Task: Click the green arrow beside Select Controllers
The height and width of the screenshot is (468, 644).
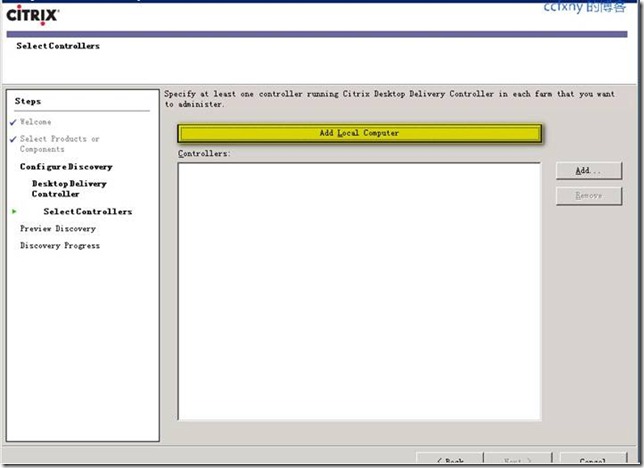Action: click(14, 211)
